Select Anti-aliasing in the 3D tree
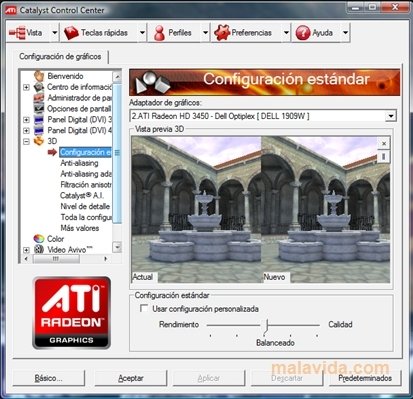The width and height of the screenshot is (413, 399). pyautogui.click(x=79, y=163)
